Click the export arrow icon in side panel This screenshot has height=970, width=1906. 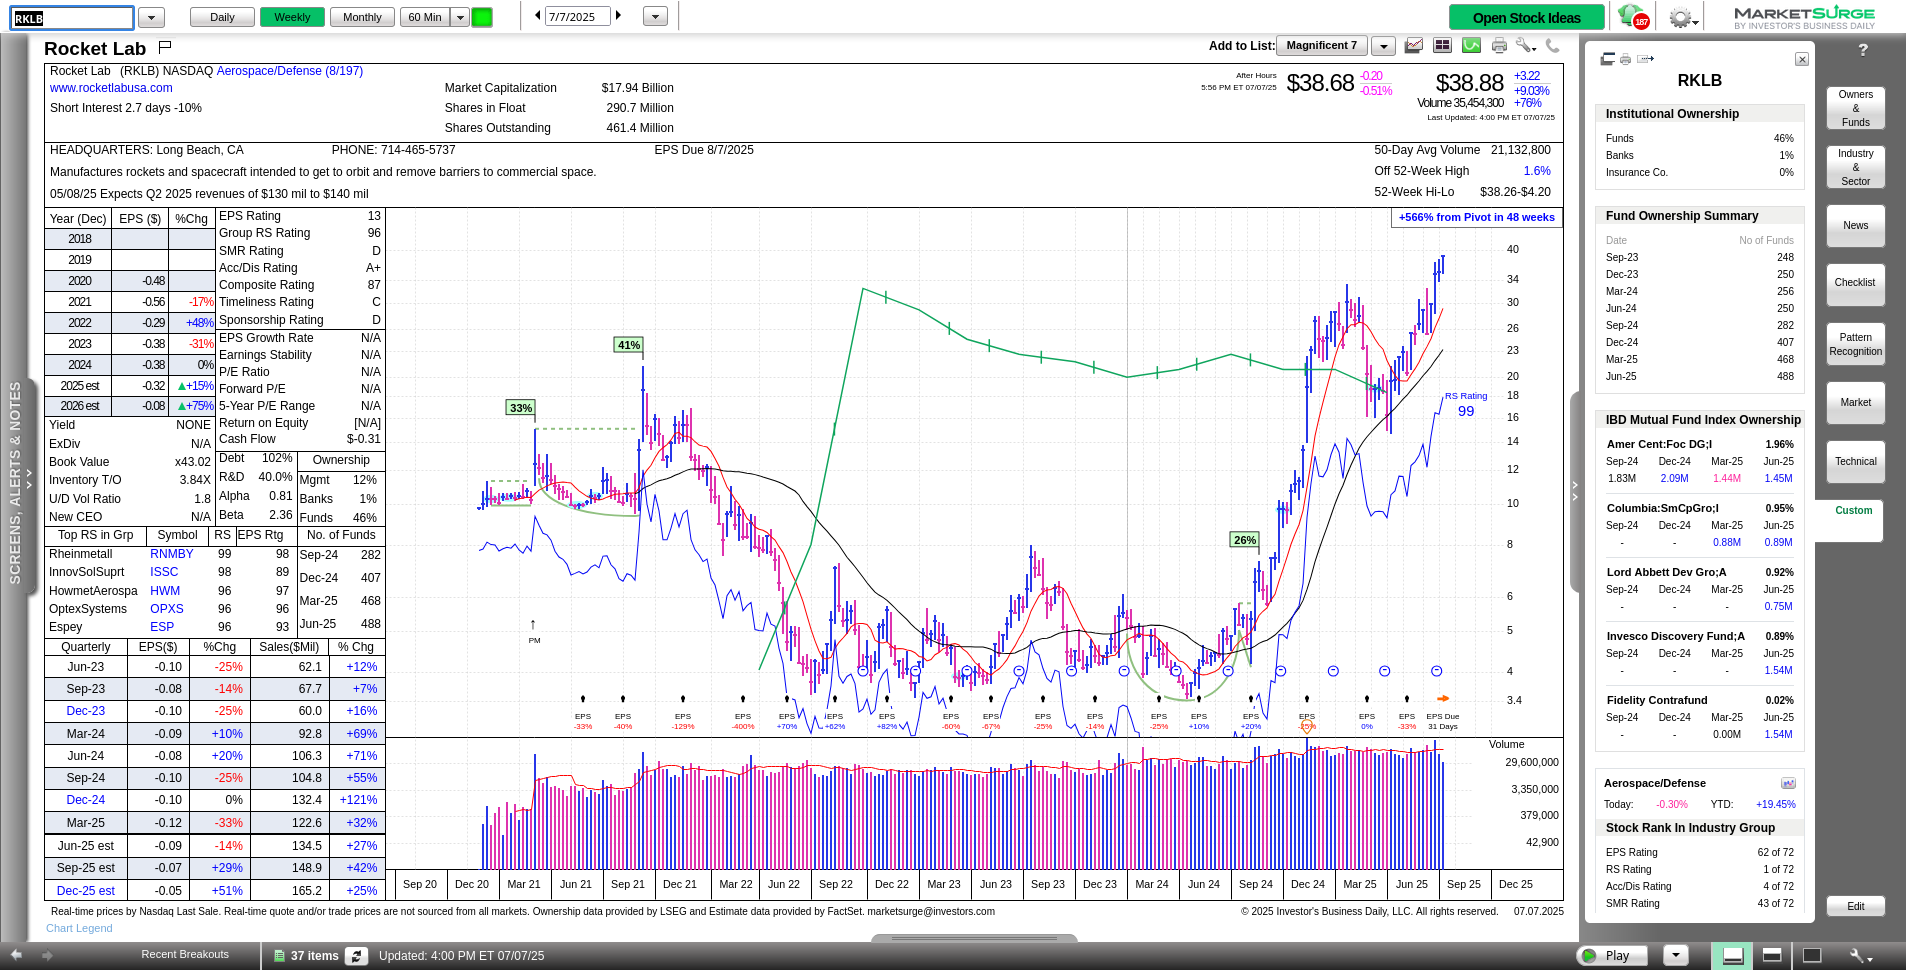(1645, 59)
